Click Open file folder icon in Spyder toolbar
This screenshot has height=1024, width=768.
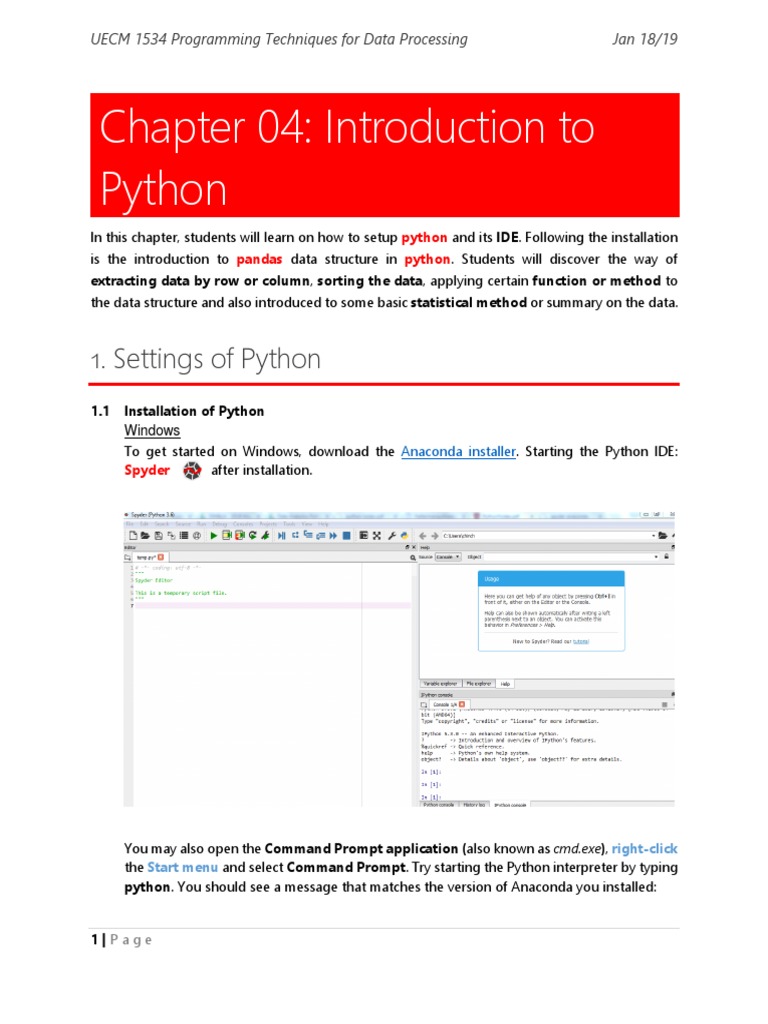click(145, 536)
